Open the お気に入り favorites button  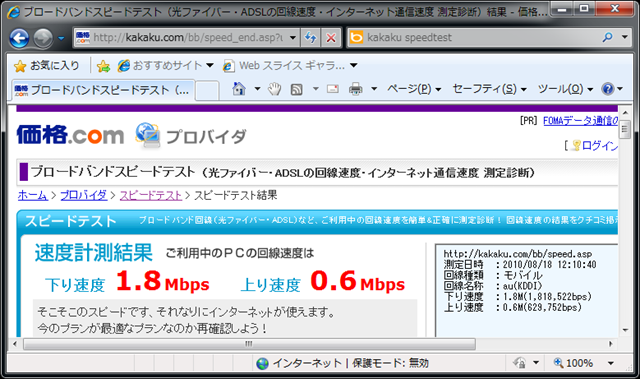point(47,66)
